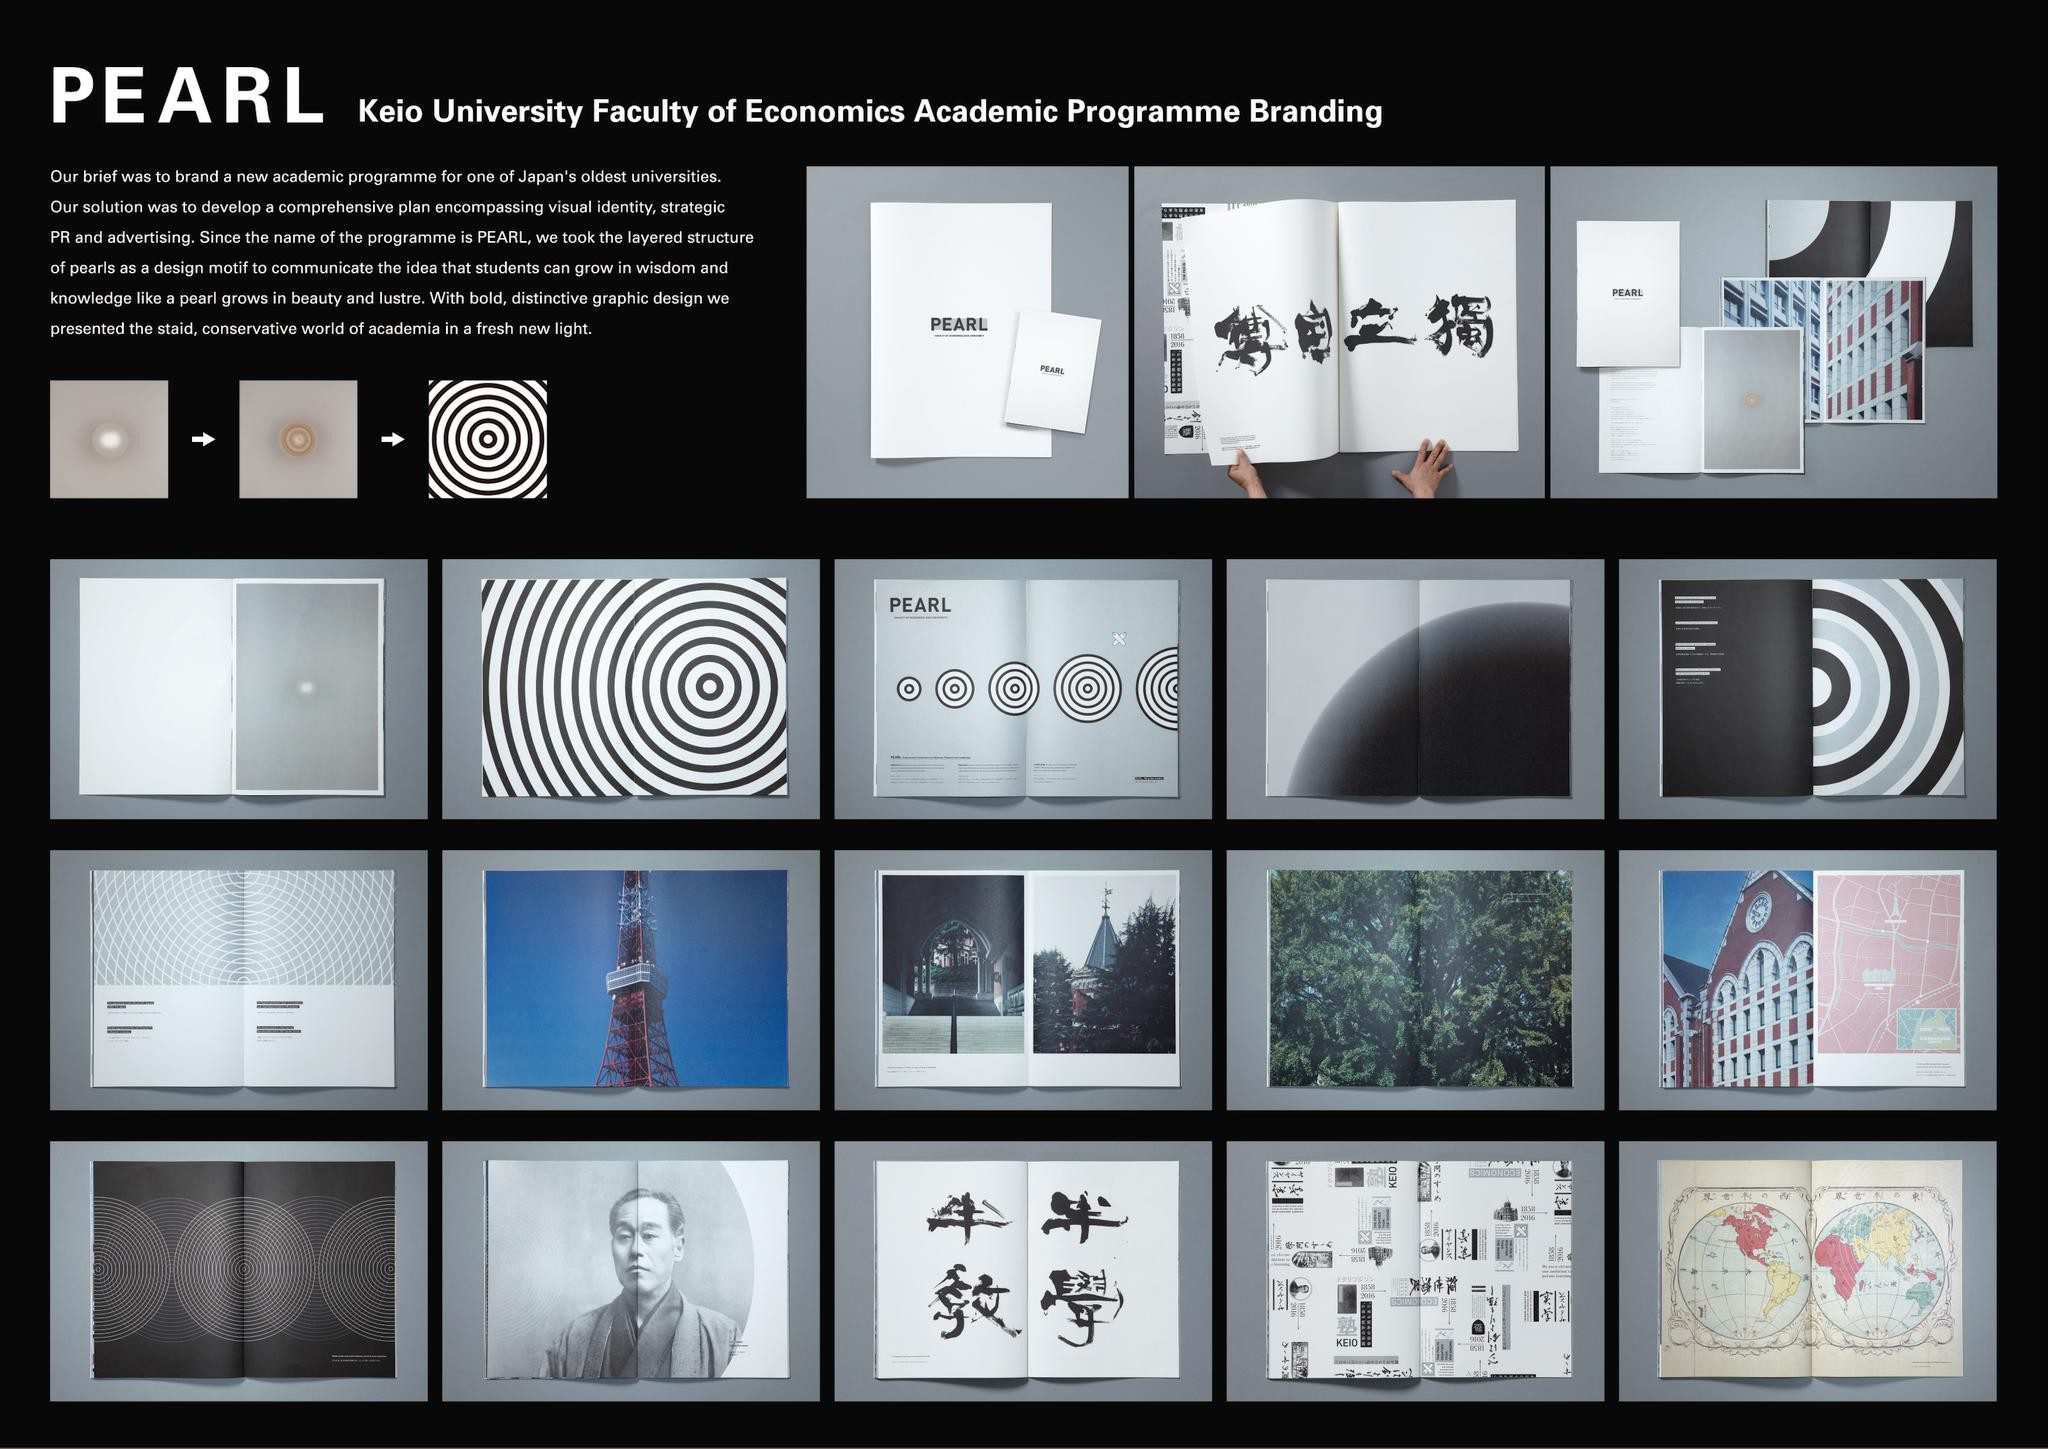The height and width of the screenshot is (1449, 2048).
Task: Open the red brick building and pink map spread
Action: (1808, 980)
